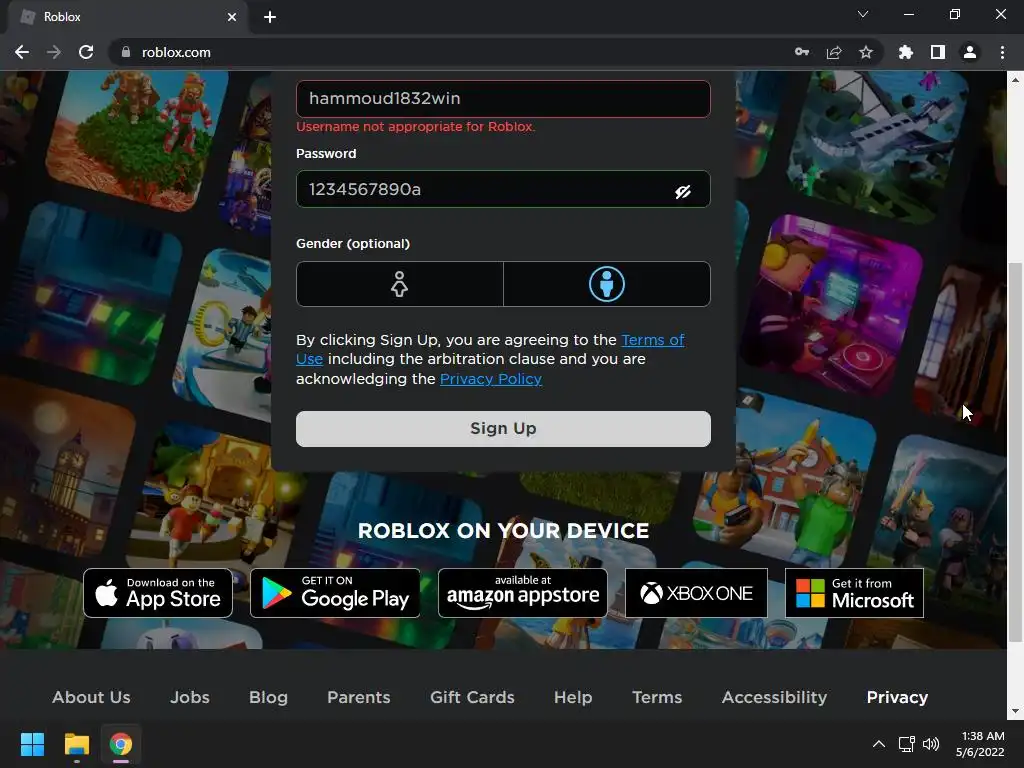Toggle the browser side panel
Viewport: 1024px width, 768px height.
pyautogui.click(x=938, y=52)
